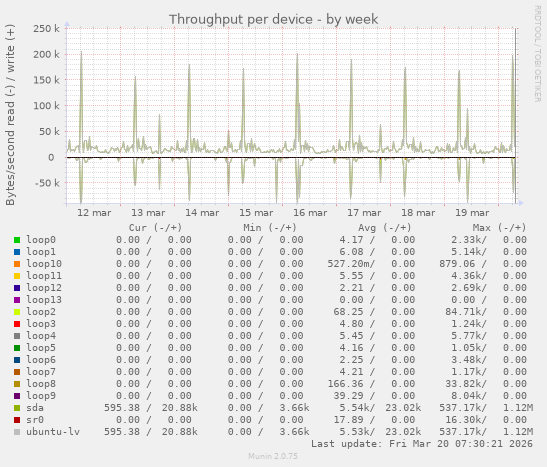Click the 19 mar read dip trough
547x467 pixels.
click(x=468, y=201)
